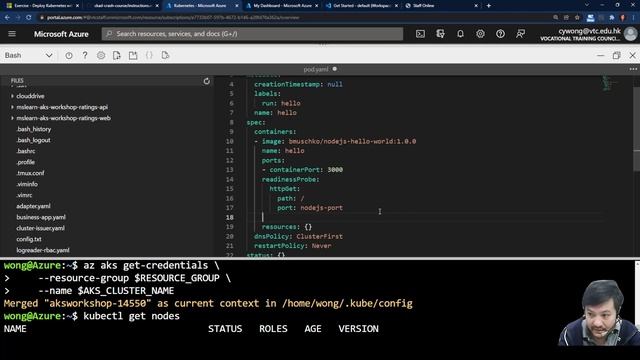
Task: Click the image name 'bmuschko/nodejs-hello-world:1.0.0'
Action: click(x=352, y=142)
